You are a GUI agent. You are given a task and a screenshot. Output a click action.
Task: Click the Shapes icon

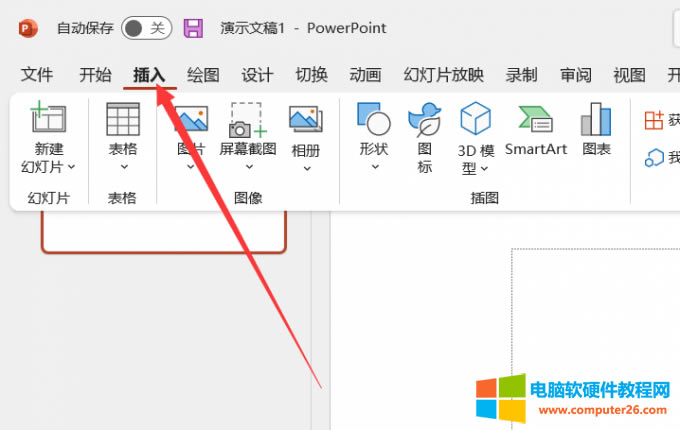pyautogui.click(x=373, y=119)
